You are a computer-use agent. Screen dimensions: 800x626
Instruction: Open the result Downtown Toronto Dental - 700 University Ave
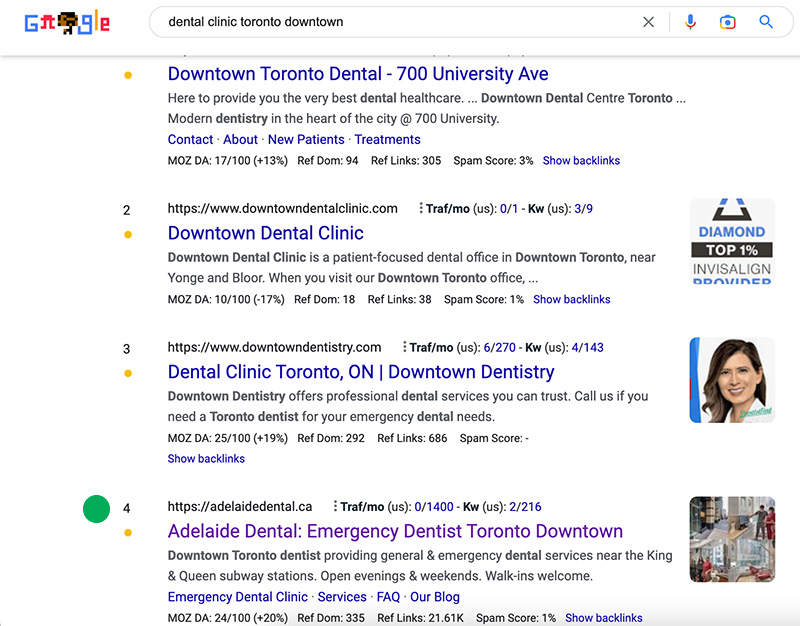point(358,74)
